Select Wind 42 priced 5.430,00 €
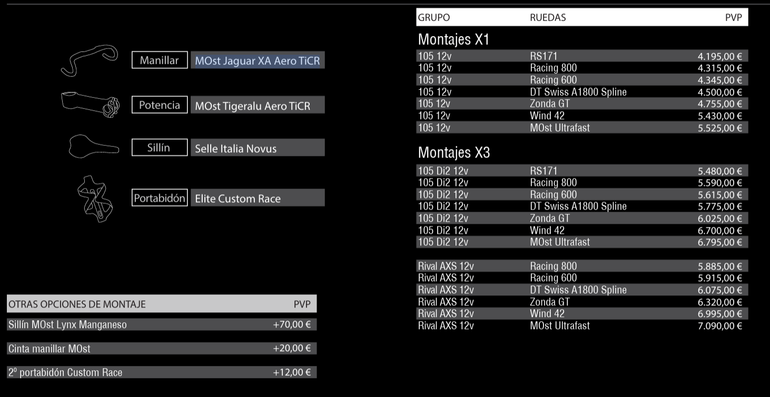 (x=547, y=115)
